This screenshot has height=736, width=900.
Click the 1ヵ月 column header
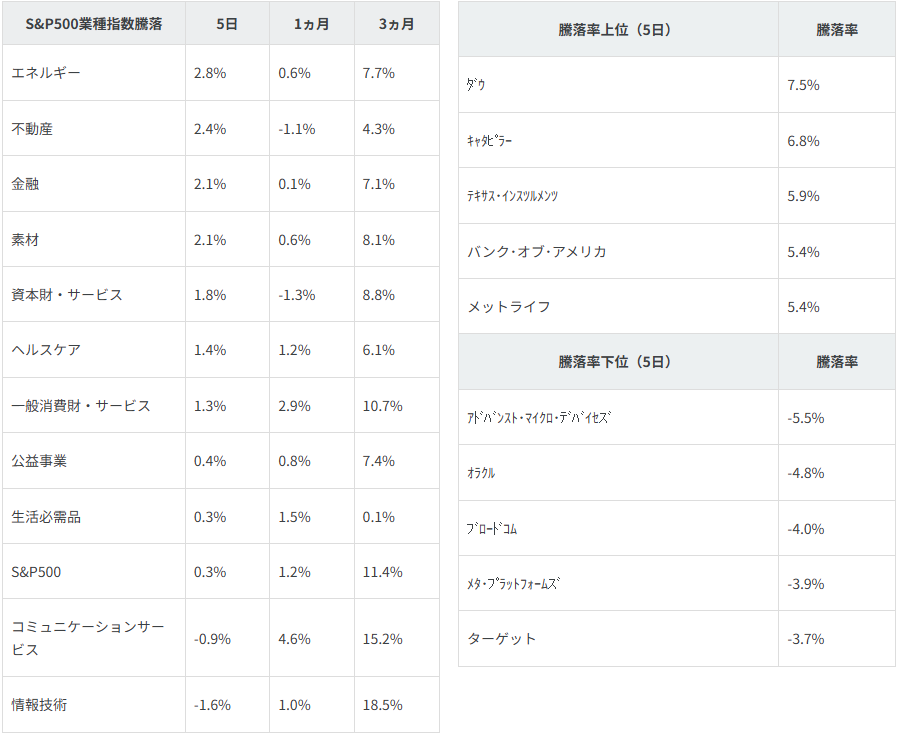point(311,24)
